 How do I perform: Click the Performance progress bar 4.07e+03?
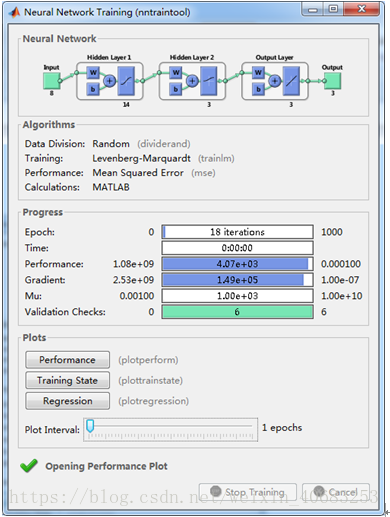tap(237, 264)
